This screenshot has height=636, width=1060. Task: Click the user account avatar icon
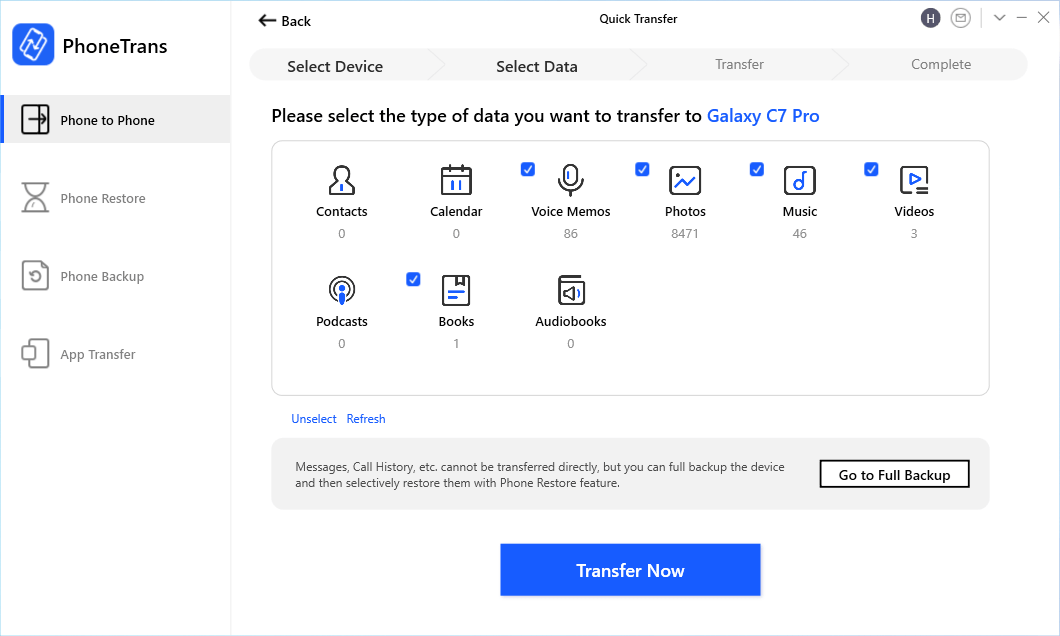pyautogui.click(x=931, y=18)
